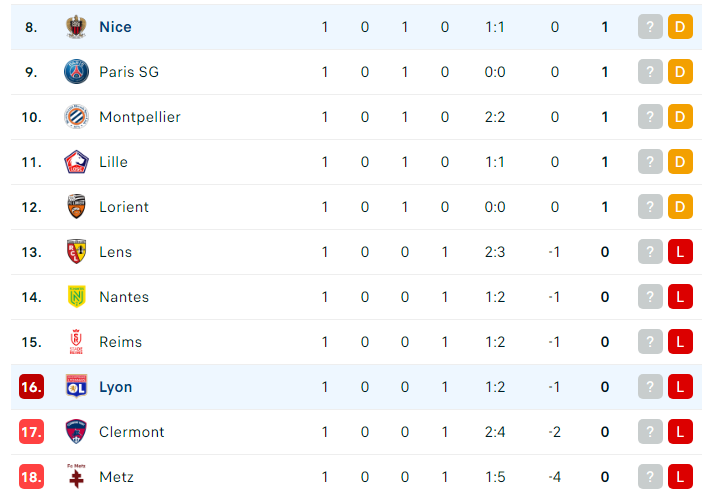The image size is (702, 495).
Task: Click the Montpellier team crest
Action: [x=76, y=117]
